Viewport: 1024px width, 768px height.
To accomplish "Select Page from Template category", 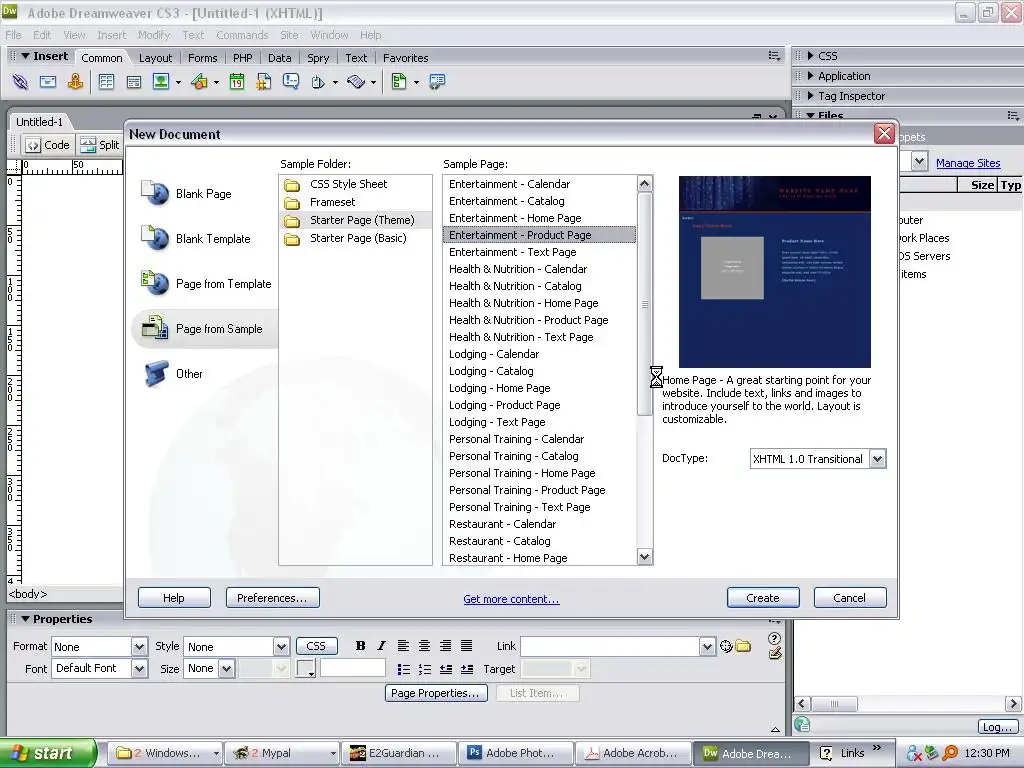I will (x=206, y=283).
